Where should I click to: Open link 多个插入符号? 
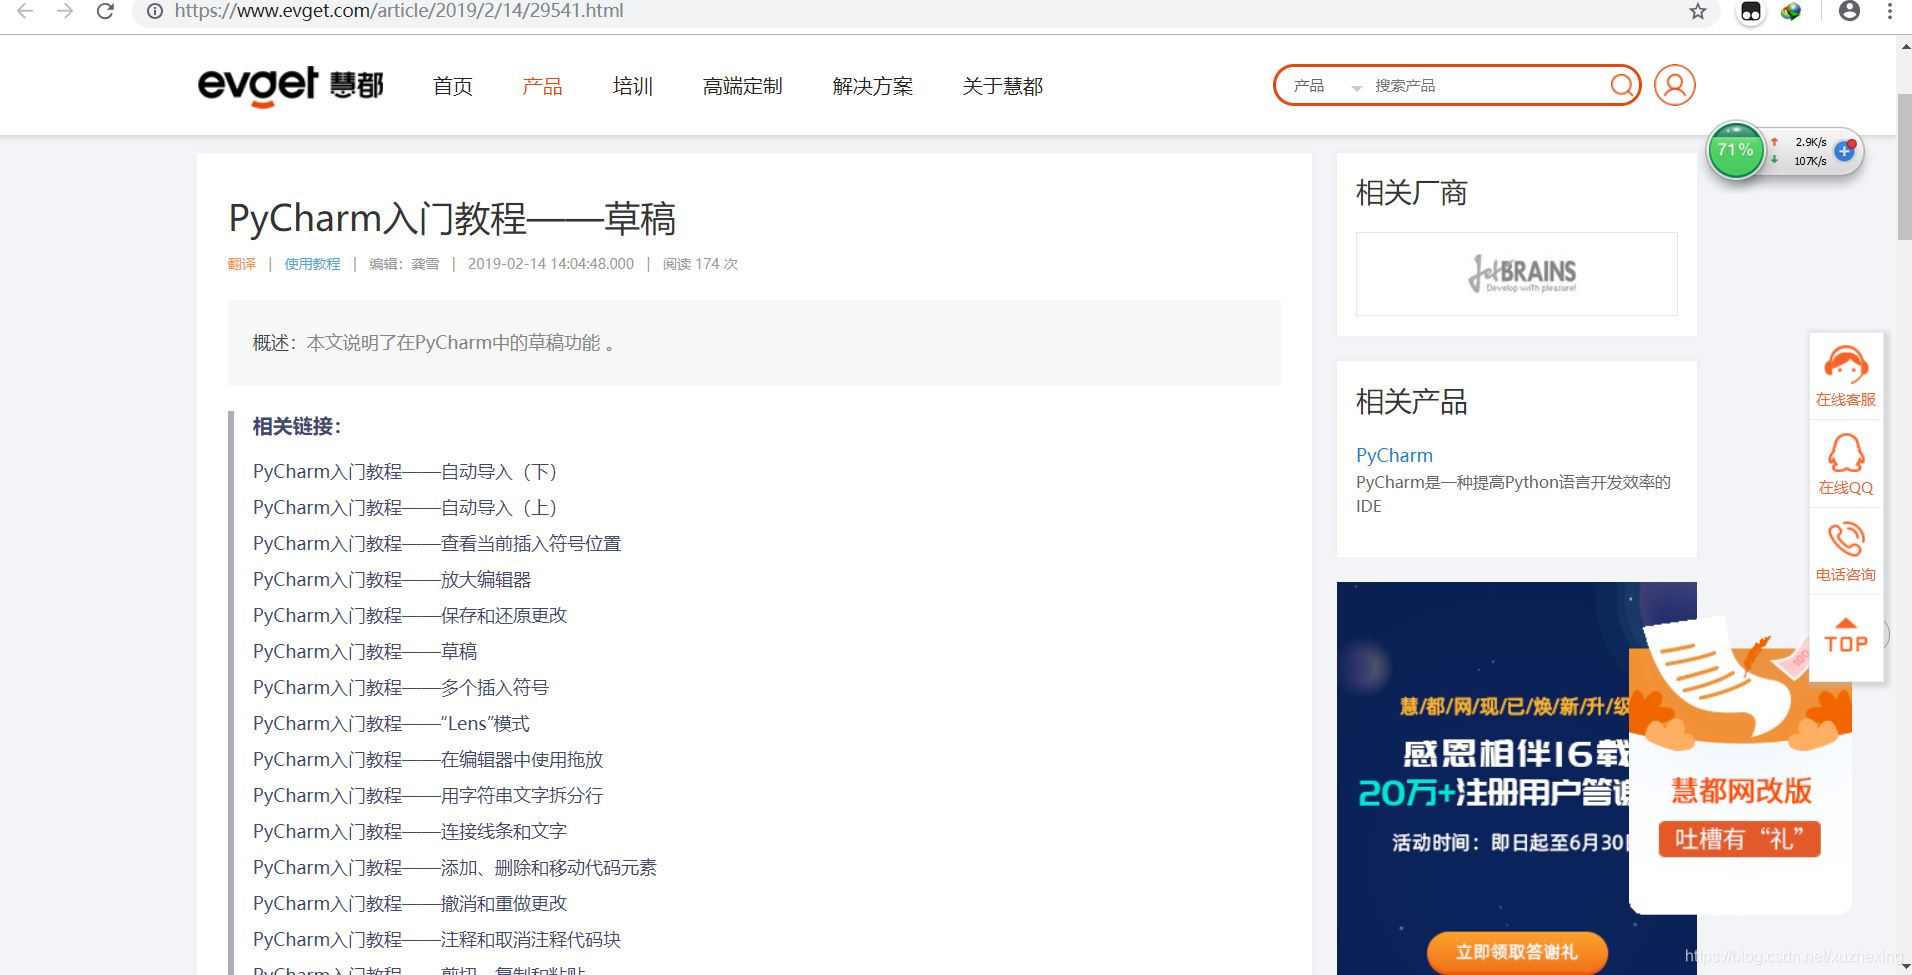click(401, 688)
